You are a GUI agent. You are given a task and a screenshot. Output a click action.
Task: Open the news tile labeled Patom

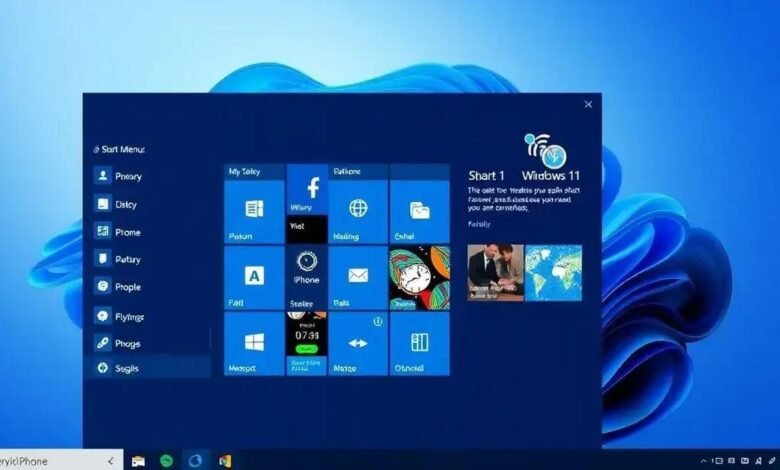(x=254, y=212)
